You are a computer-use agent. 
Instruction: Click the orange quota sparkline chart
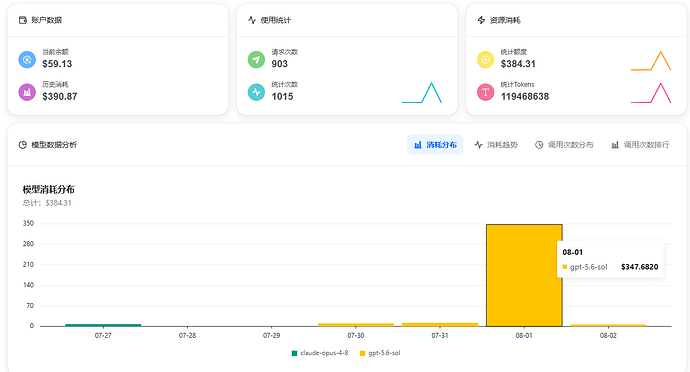(x=651, y=61)
